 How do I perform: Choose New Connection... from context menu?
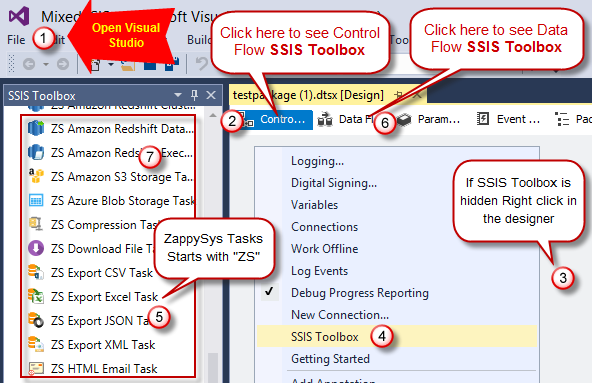coord(396,315)
